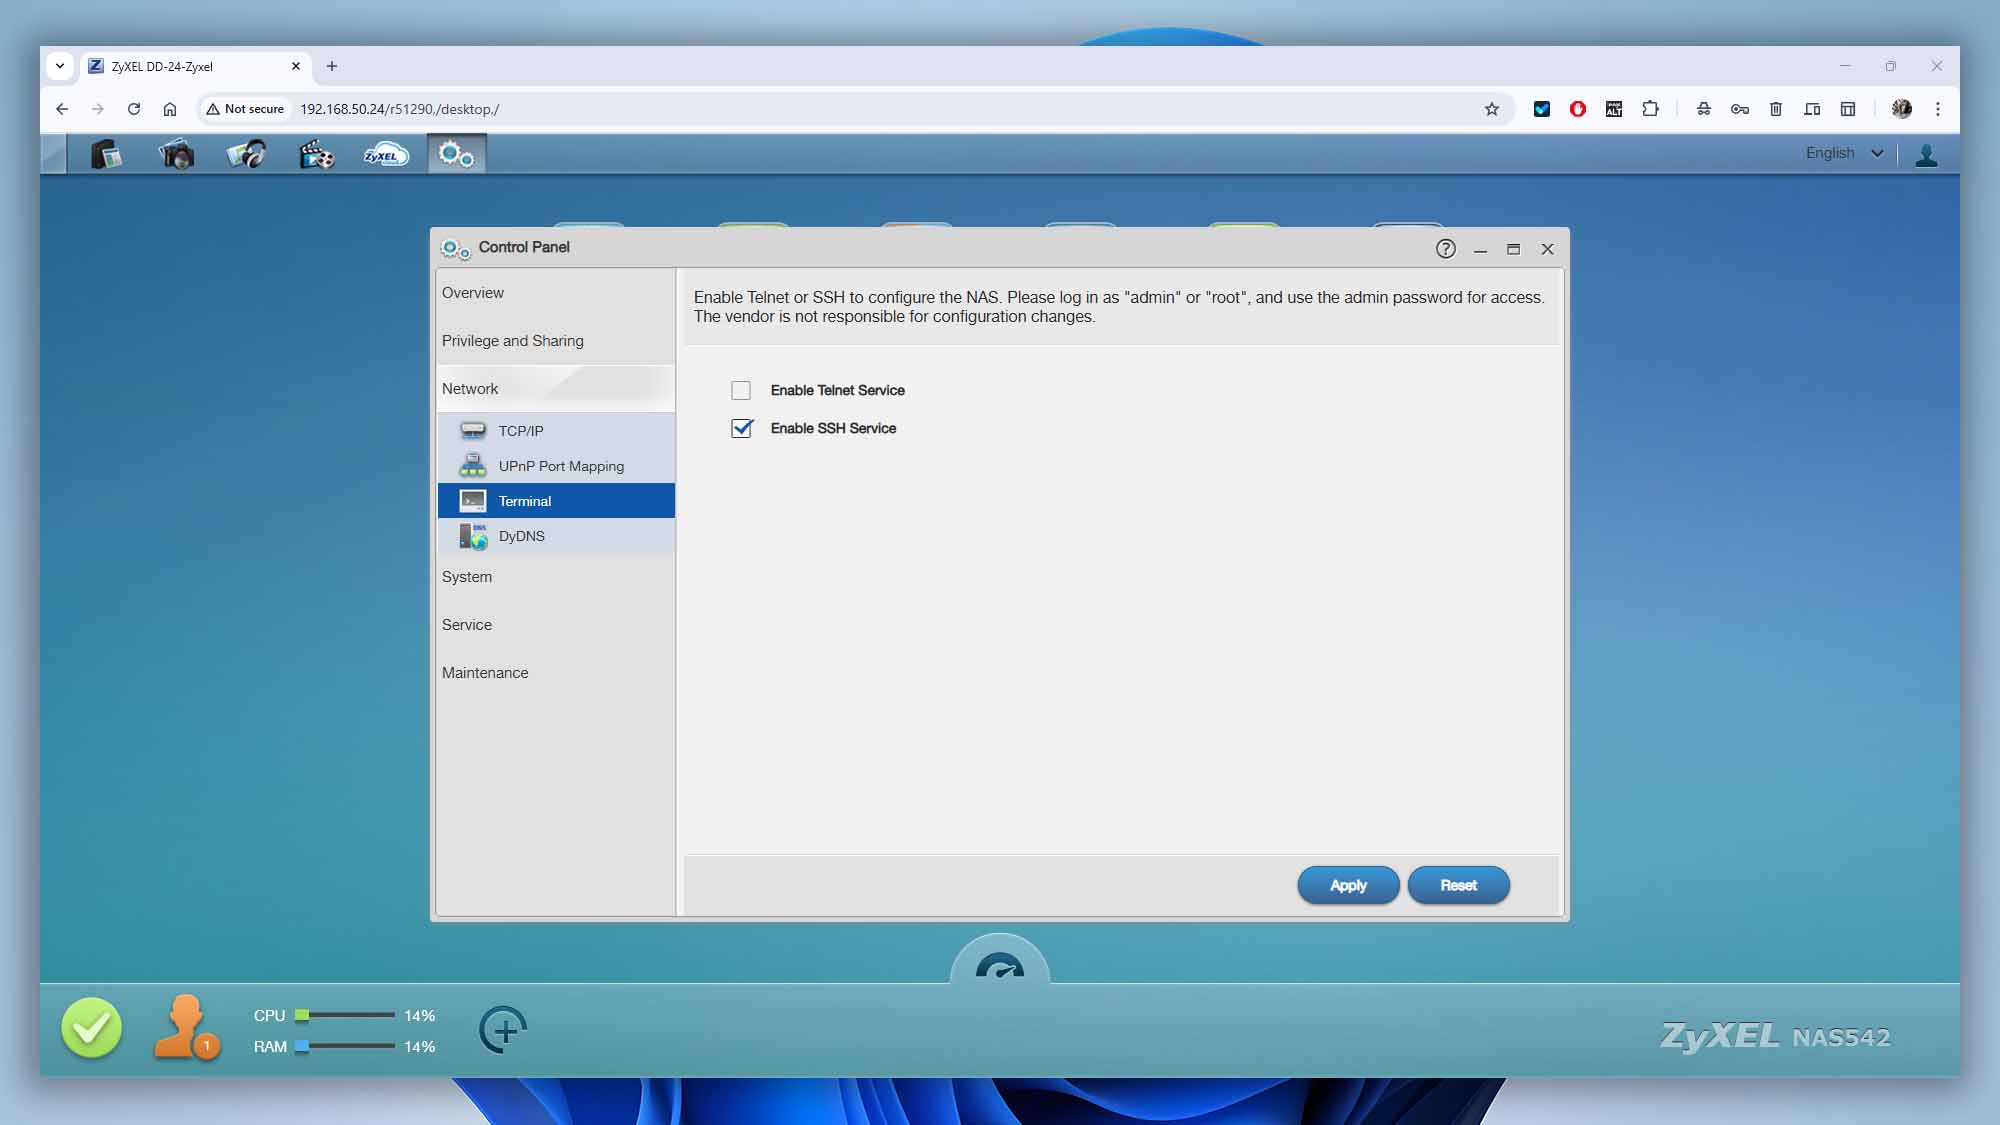This screenshot has height=1125, width=2000.
Task: Open the dashboard gauge icon
Action: [999, 966]
